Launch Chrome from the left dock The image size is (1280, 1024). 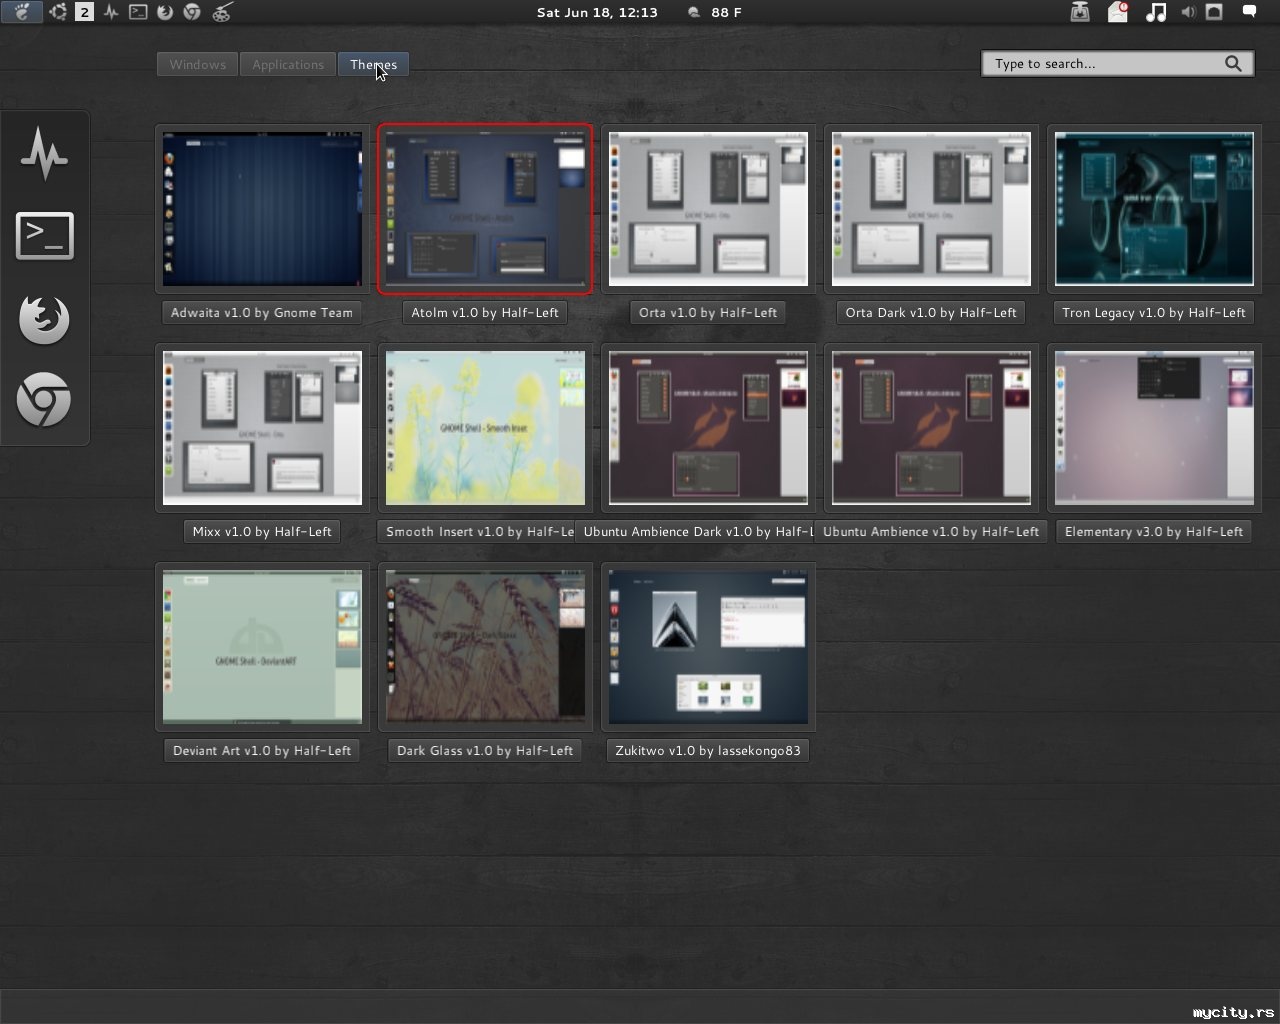point(44,400)
